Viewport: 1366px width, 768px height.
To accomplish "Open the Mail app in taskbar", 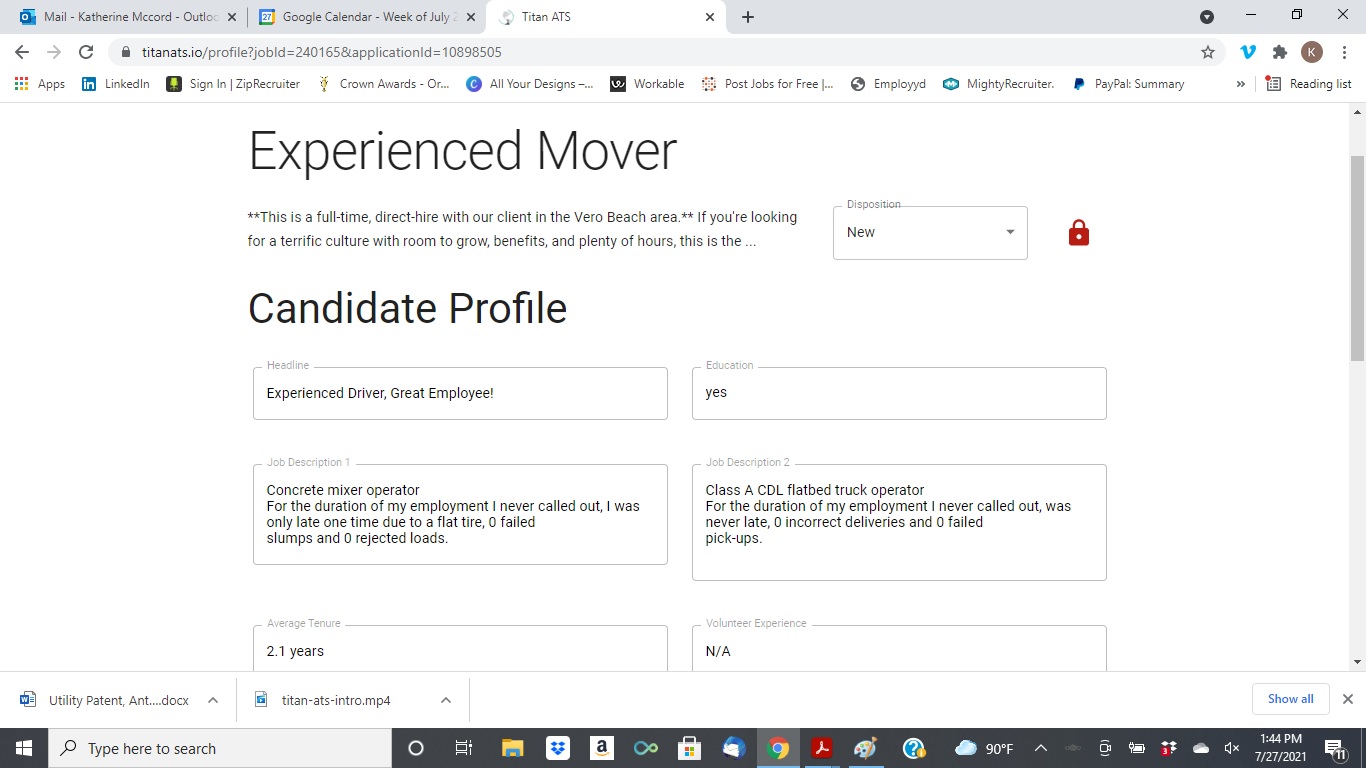I will point(734,748).
